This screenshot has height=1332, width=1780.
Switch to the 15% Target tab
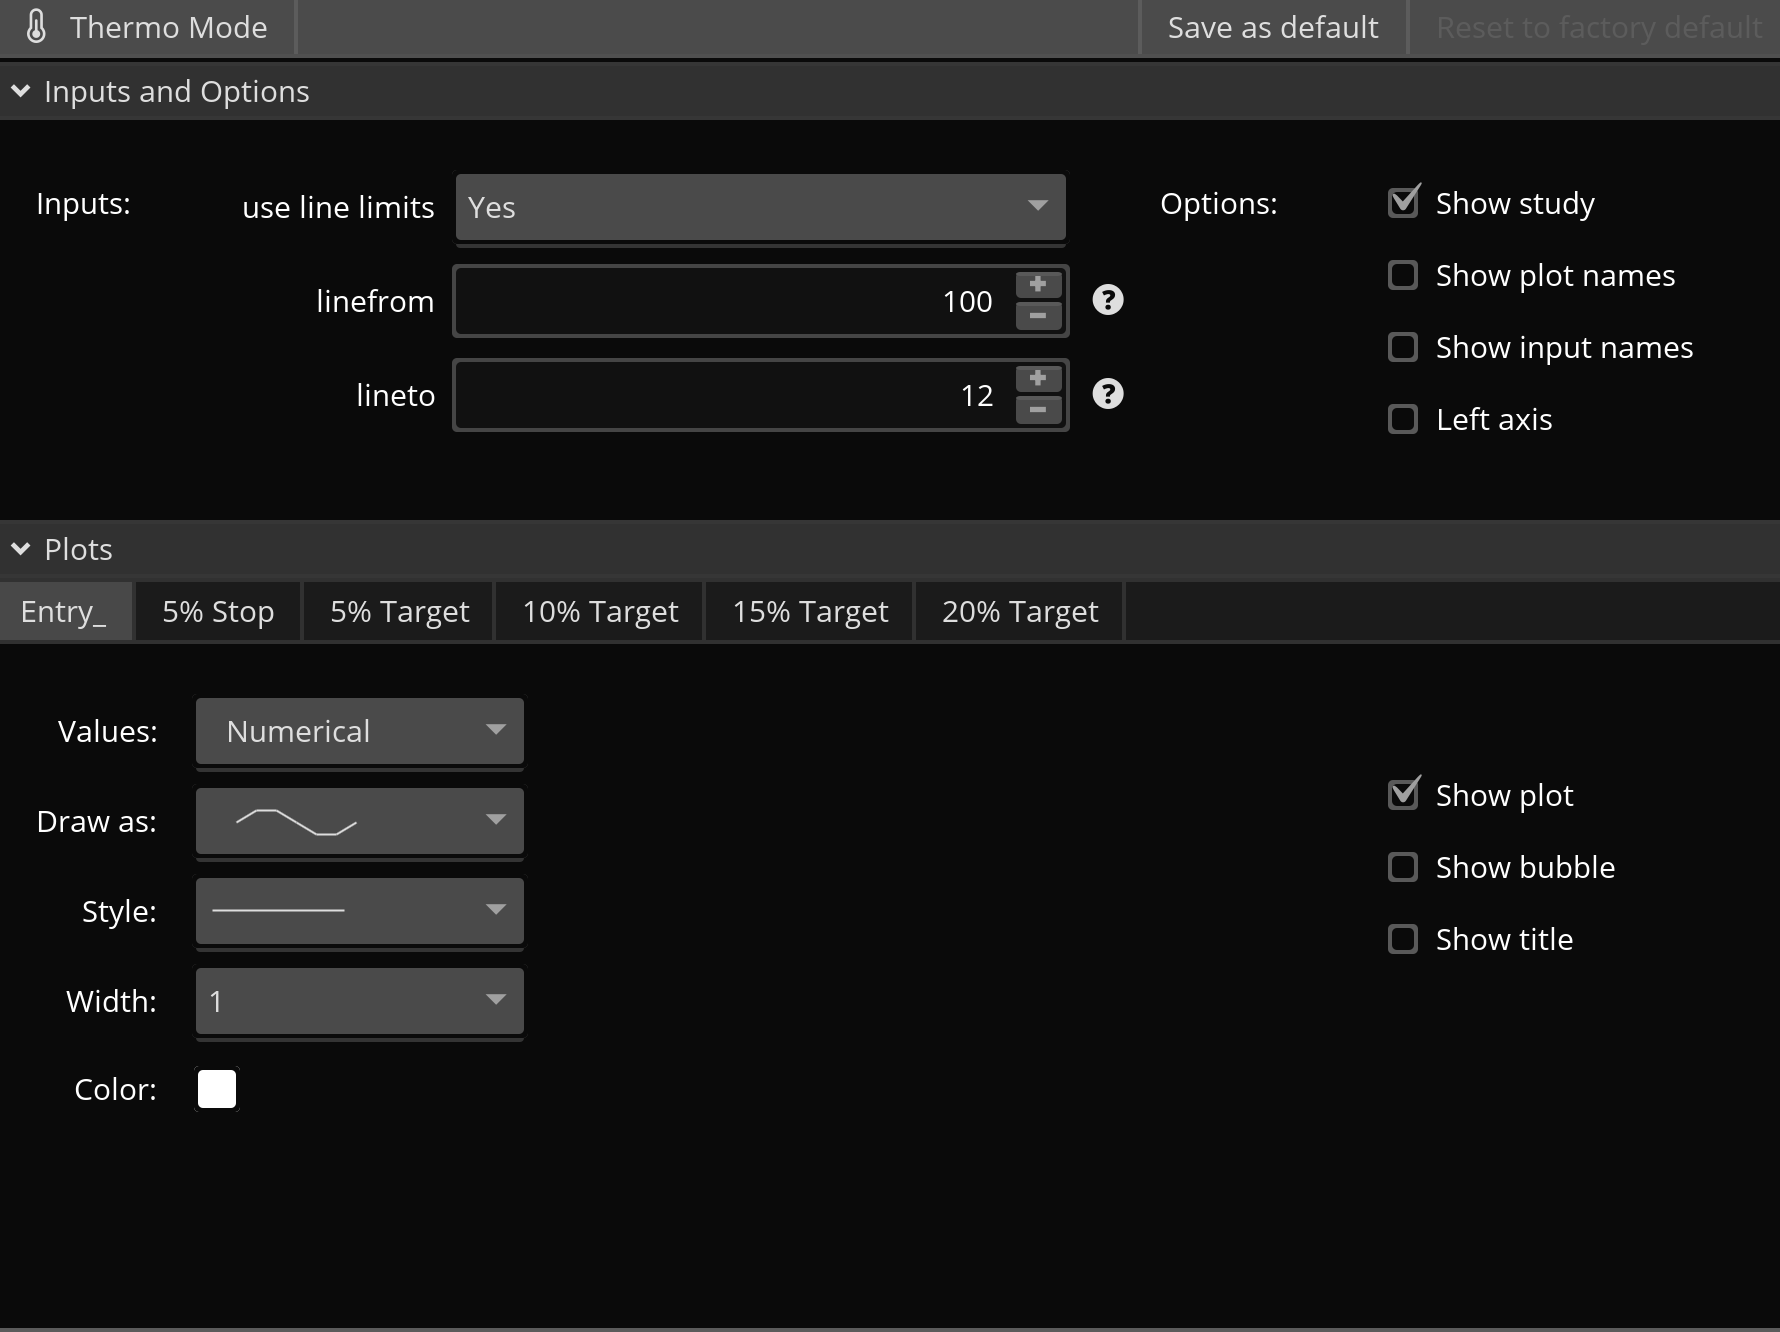[810, 611]
